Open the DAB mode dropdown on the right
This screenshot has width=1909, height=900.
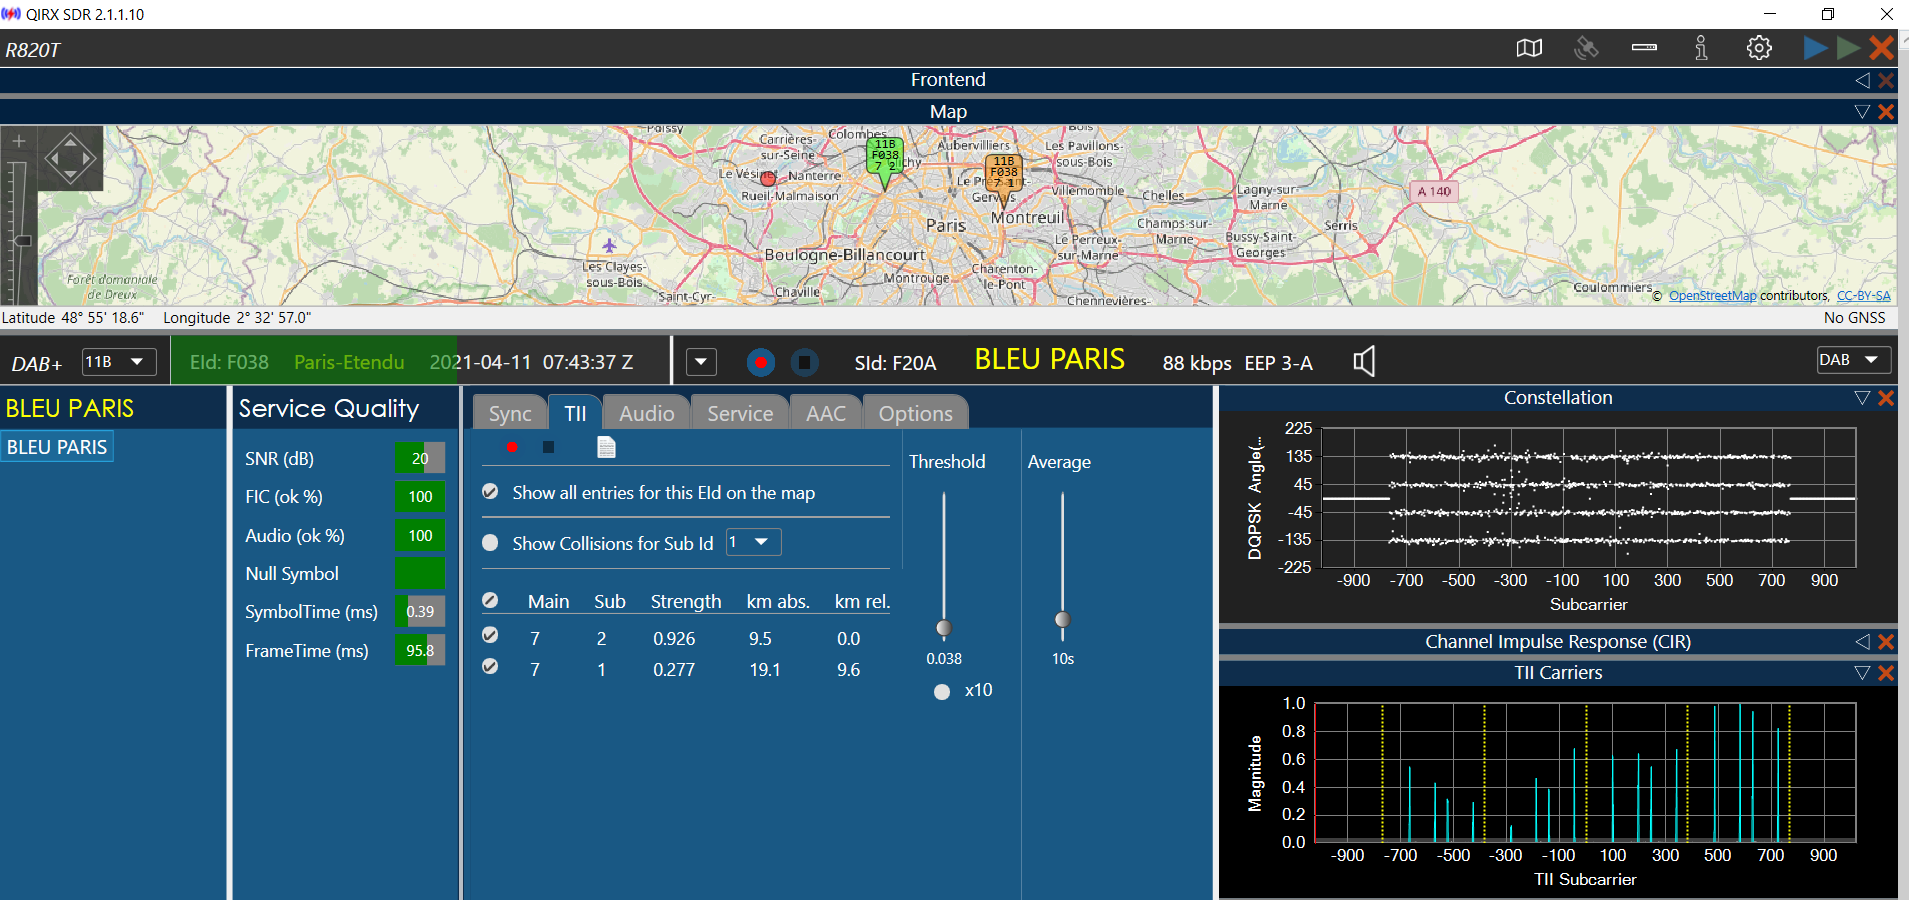(1853, 360)
